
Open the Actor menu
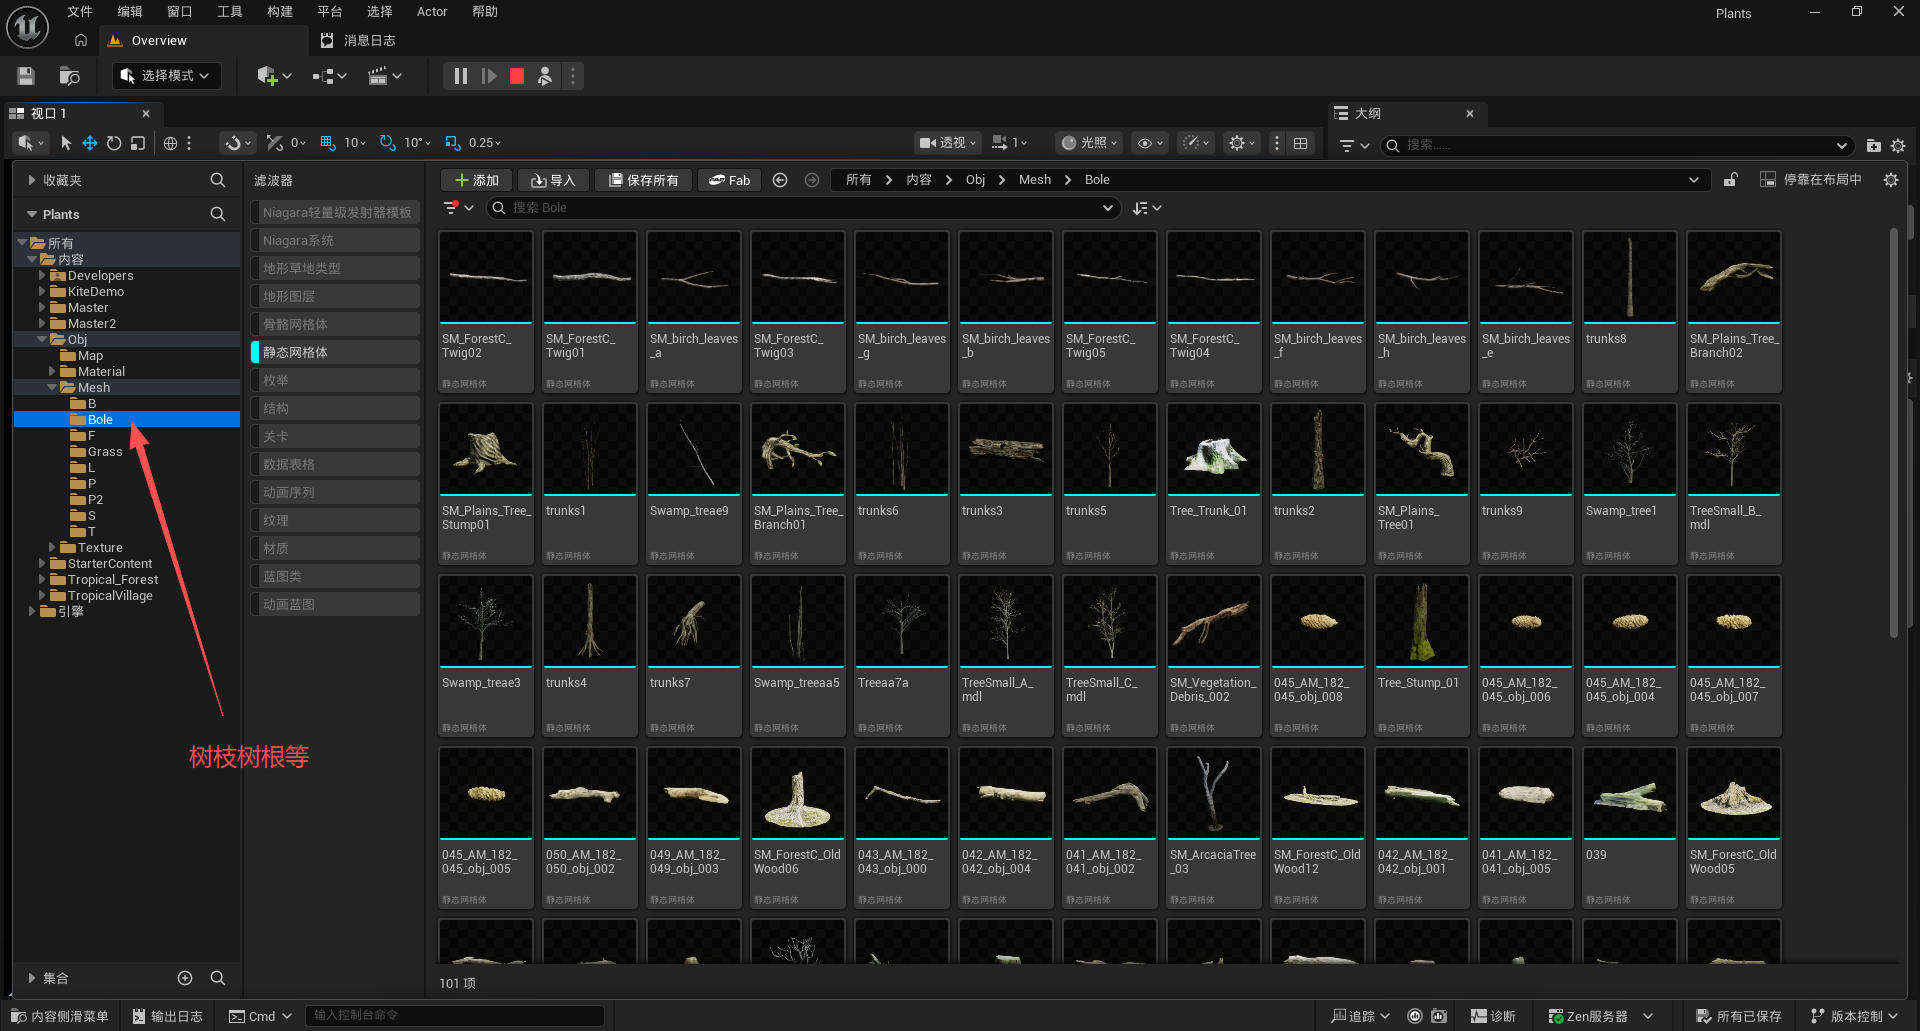pyautogui.click(x=432, y=12)
